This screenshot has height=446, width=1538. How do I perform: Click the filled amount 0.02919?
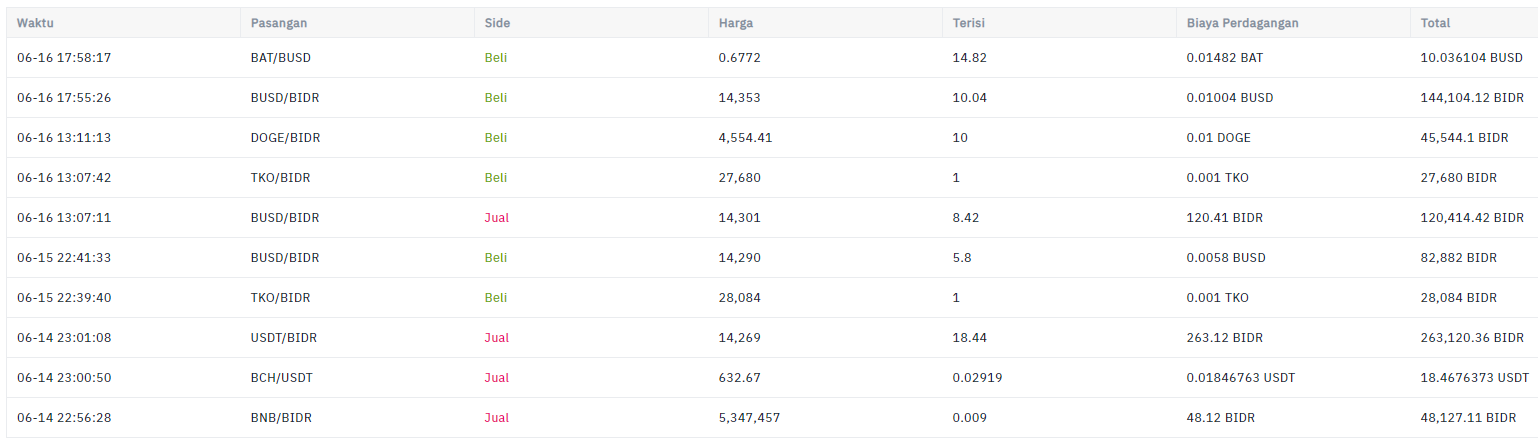pyautogui.click(x=977, y=378)
